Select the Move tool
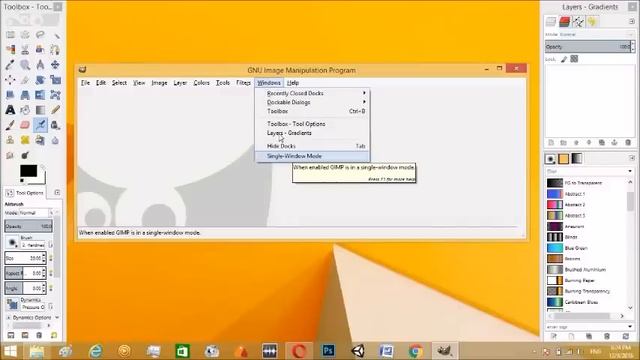Screen dimensions: 640x360 click(x=56, y=65)
